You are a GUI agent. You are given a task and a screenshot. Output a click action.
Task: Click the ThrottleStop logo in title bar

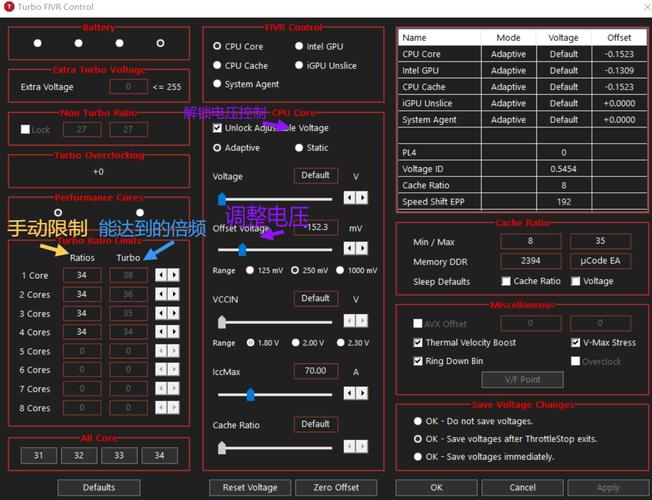pos(10,8)
